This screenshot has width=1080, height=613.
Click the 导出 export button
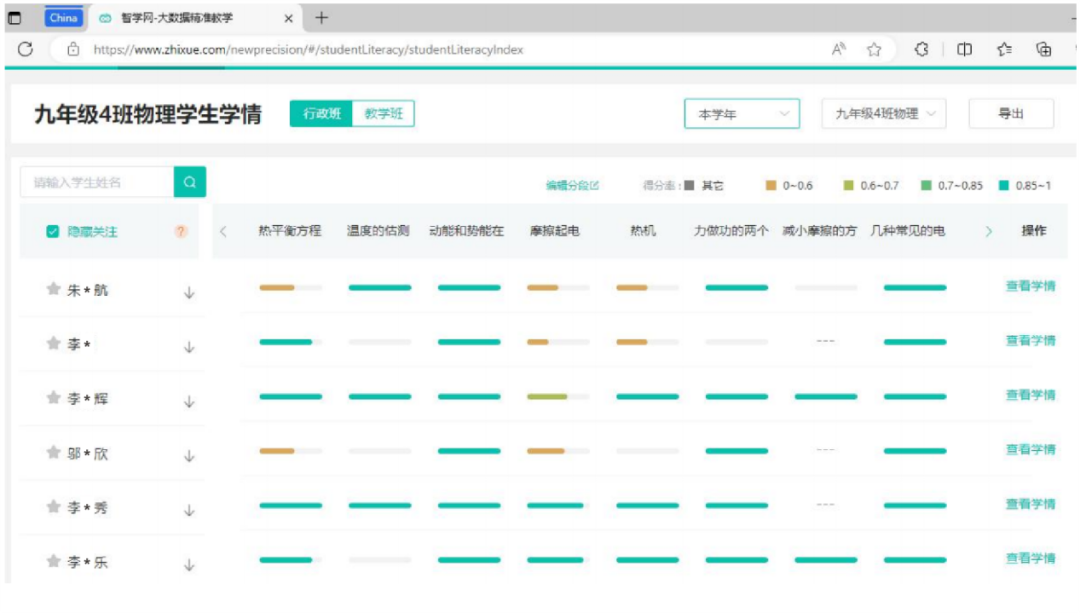tap(1008, 114)
